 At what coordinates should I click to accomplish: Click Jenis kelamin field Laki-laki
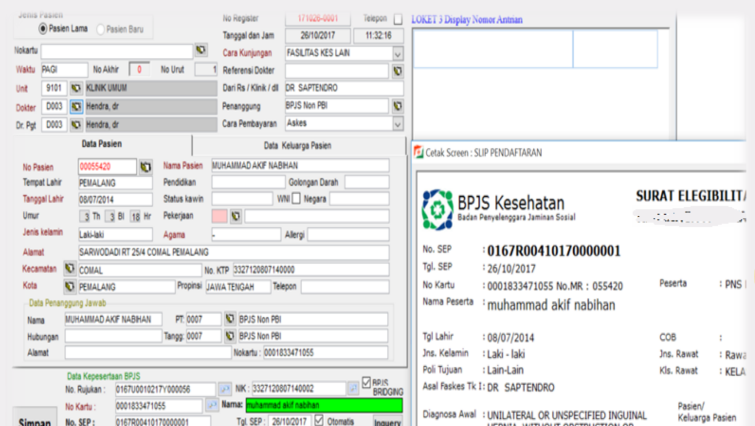tap(116, 234)
